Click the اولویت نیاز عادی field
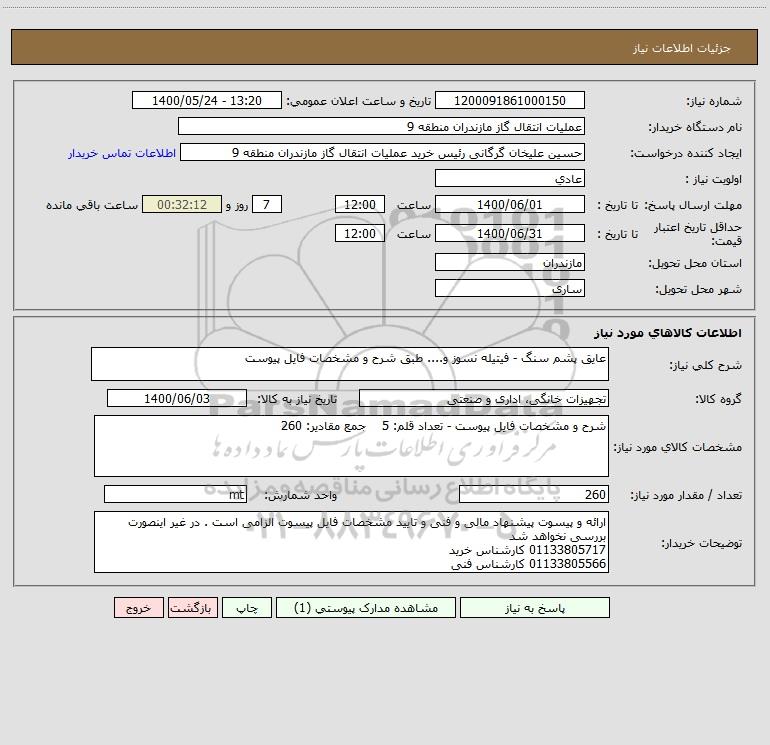 coord(510,178)
